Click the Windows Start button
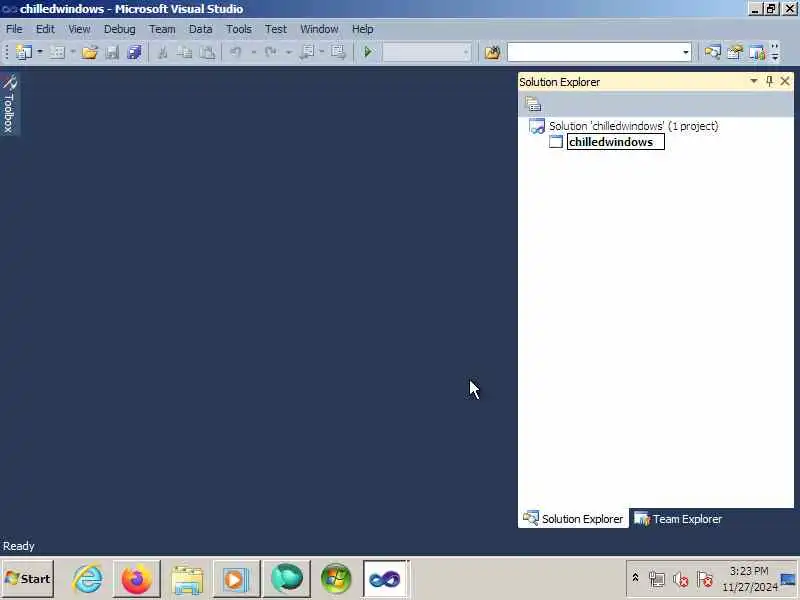 (28, 579)
